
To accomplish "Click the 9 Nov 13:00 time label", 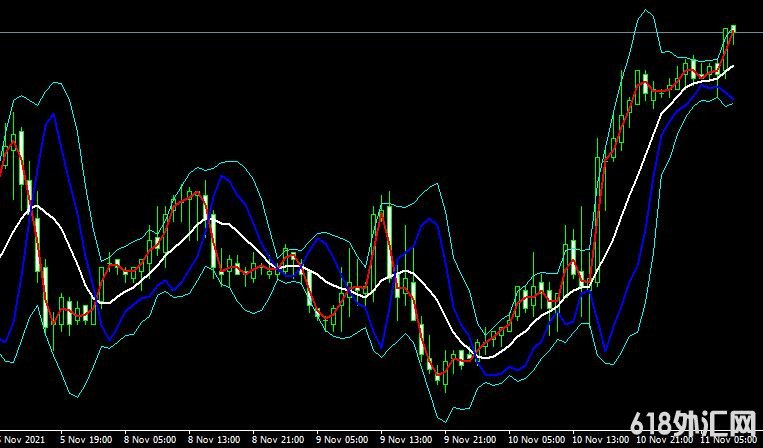I will pos(407,439).
